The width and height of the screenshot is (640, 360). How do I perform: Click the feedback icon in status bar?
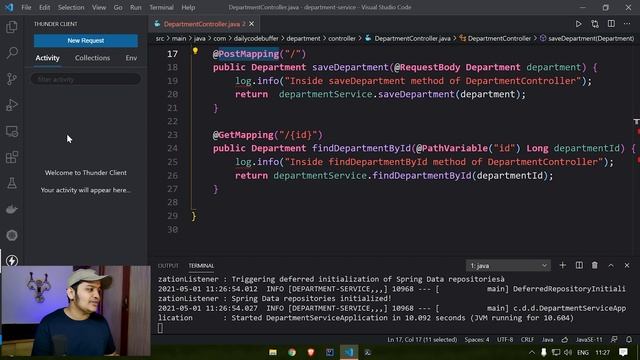[614, 340]
